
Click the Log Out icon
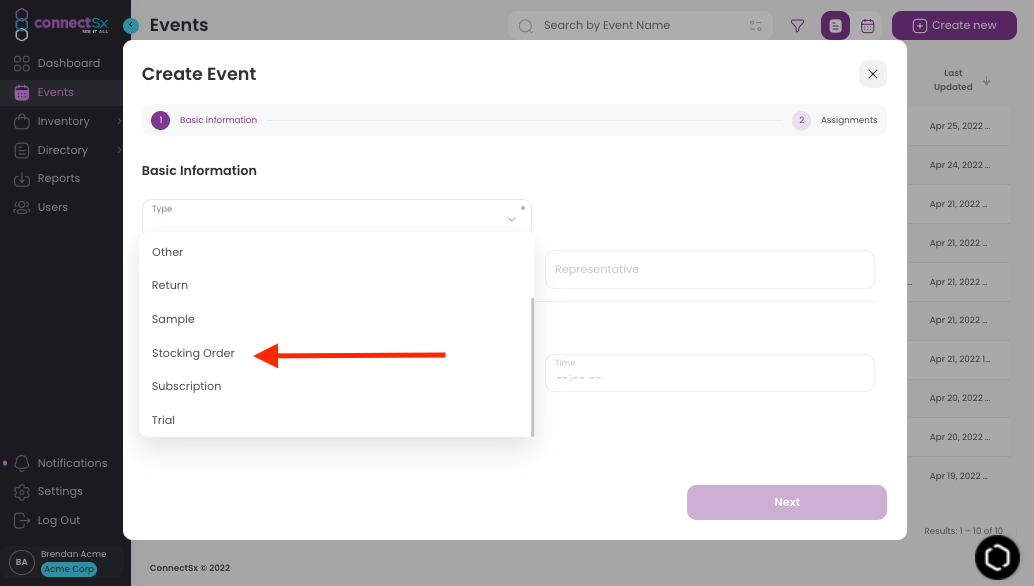(x=22, y=520)
